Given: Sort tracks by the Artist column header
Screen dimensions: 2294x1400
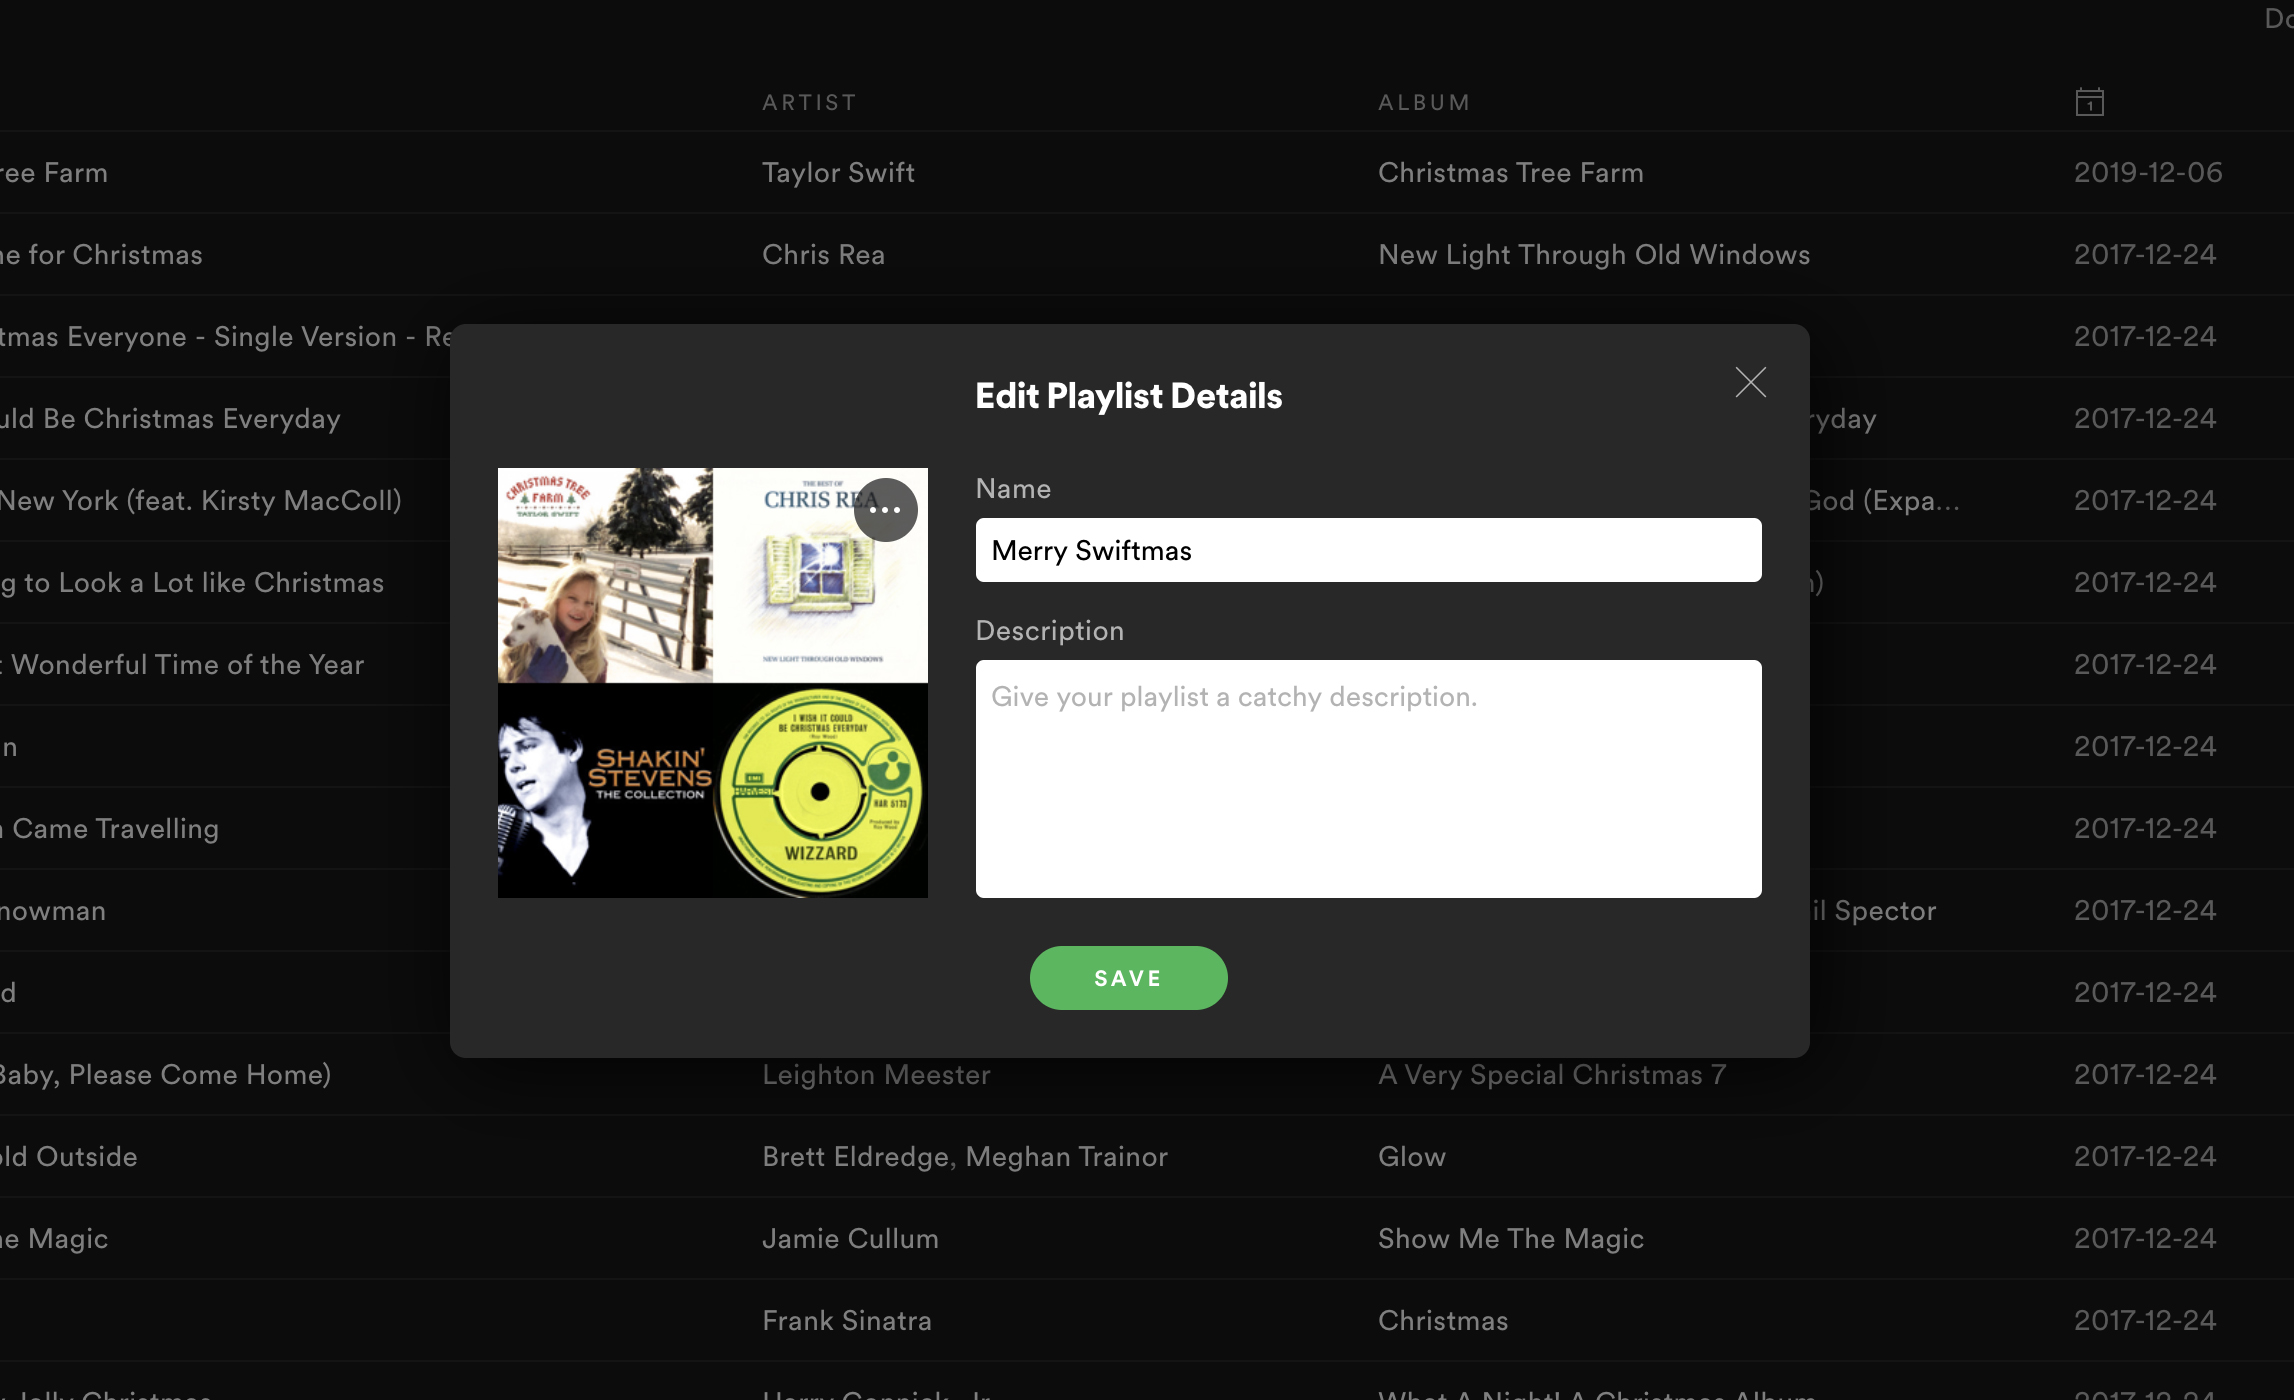Looking at the screenshot, I should tap(809, 102).
